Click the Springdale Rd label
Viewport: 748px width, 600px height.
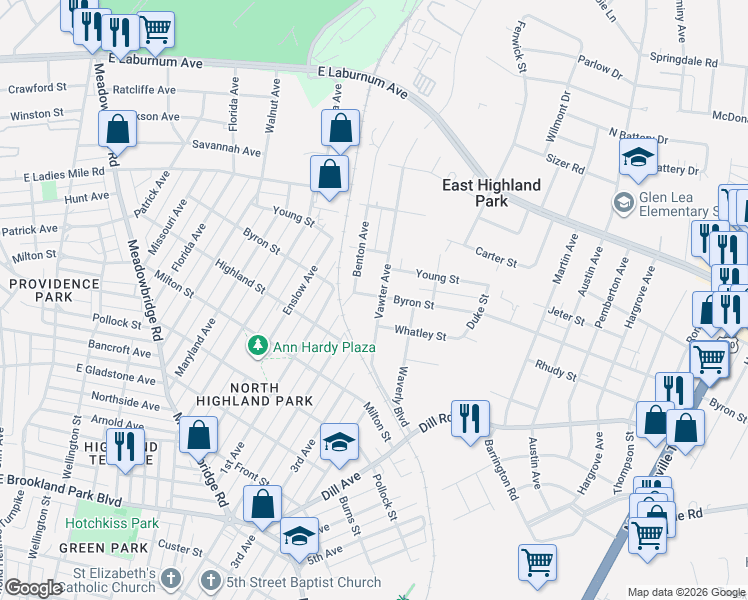684,59
